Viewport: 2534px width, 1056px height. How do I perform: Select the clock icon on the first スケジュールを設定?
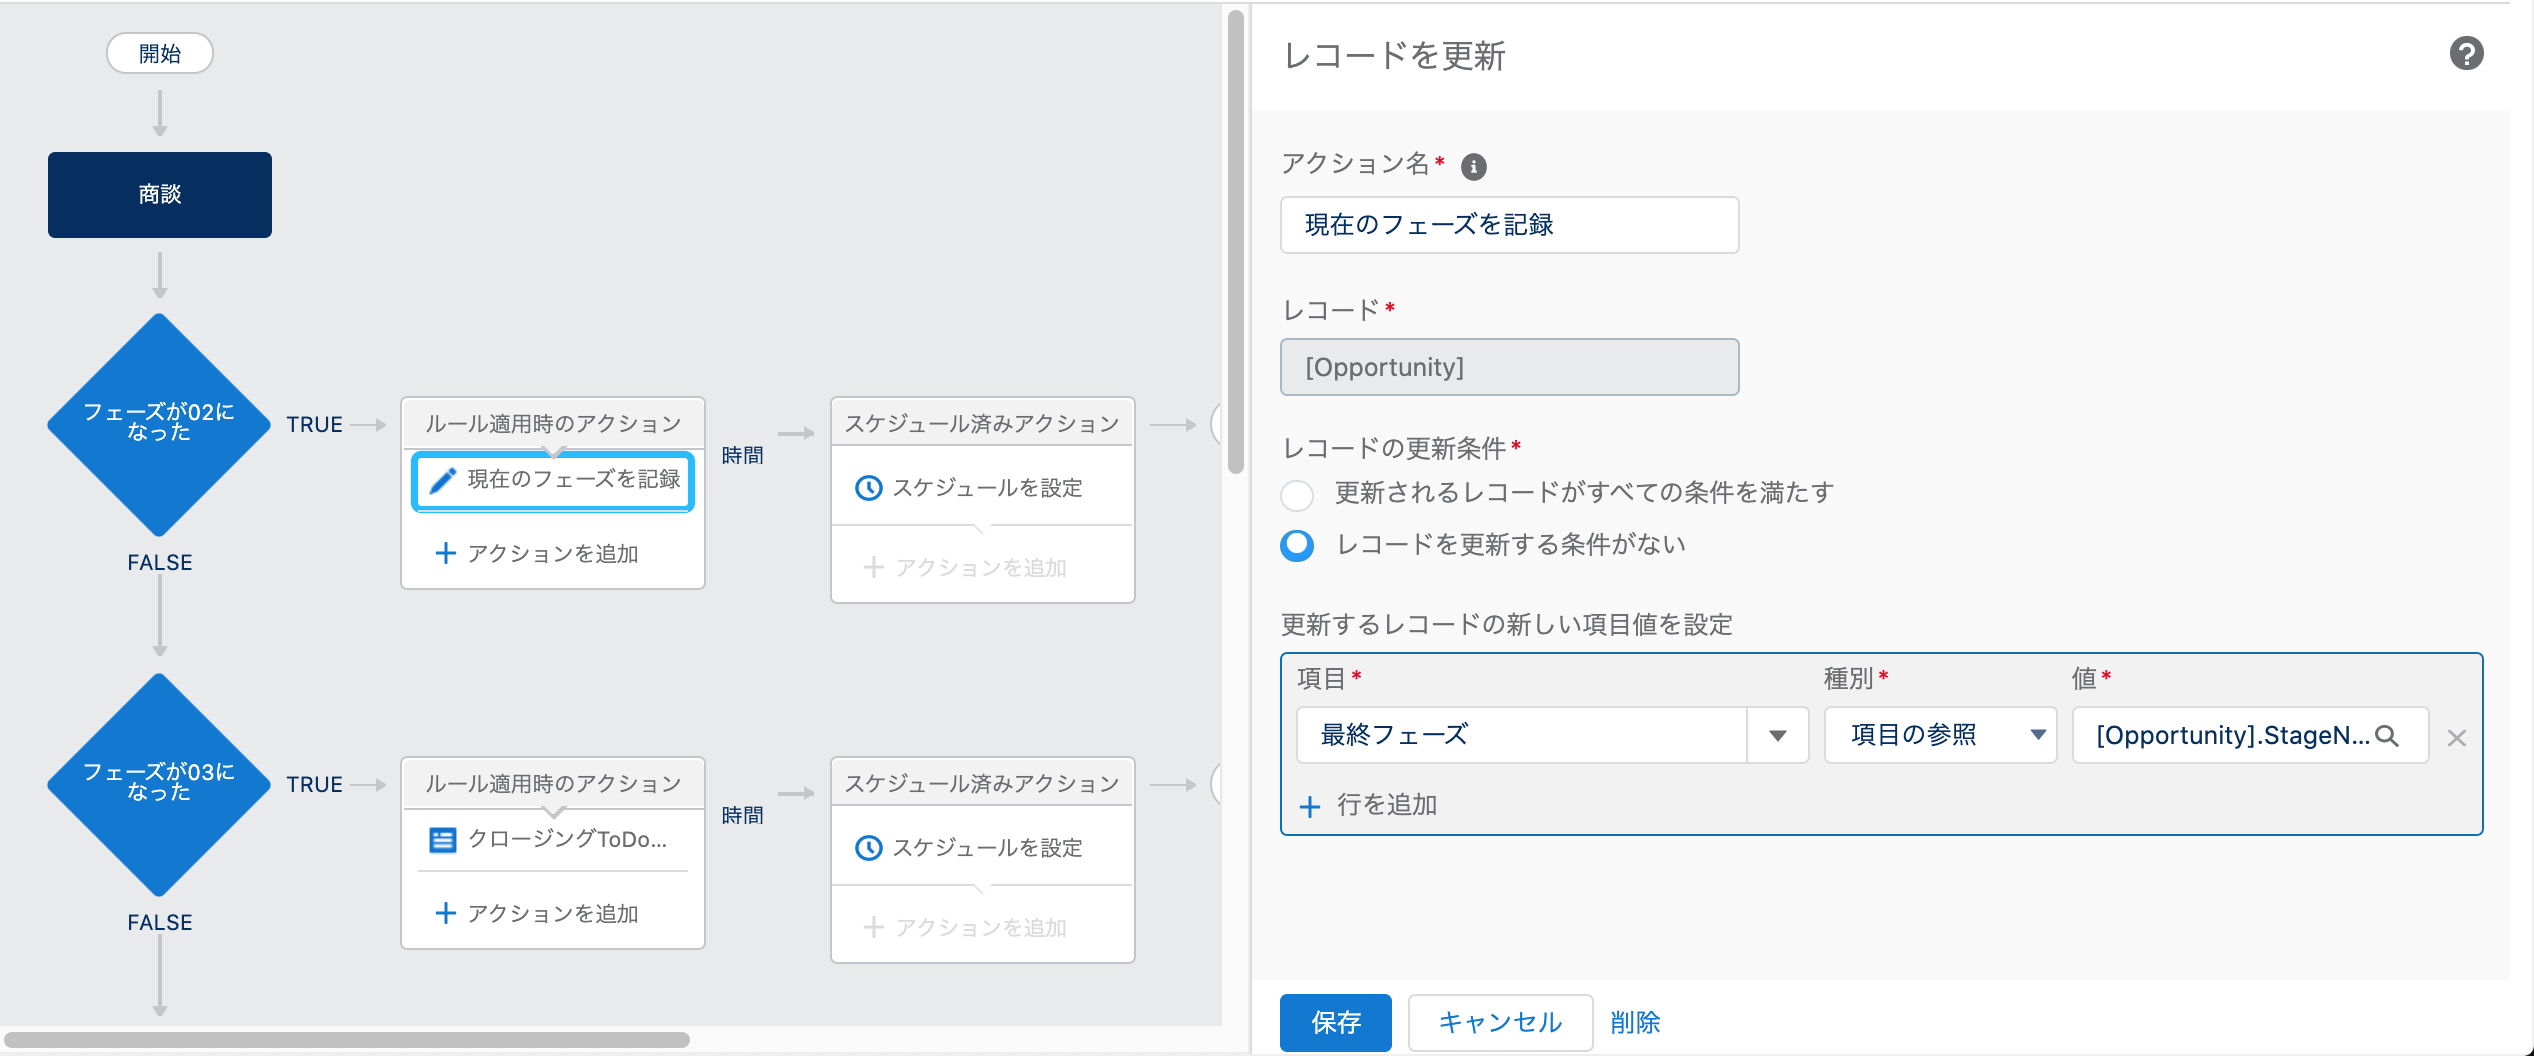pyautogui.click(x=868, y=488)
